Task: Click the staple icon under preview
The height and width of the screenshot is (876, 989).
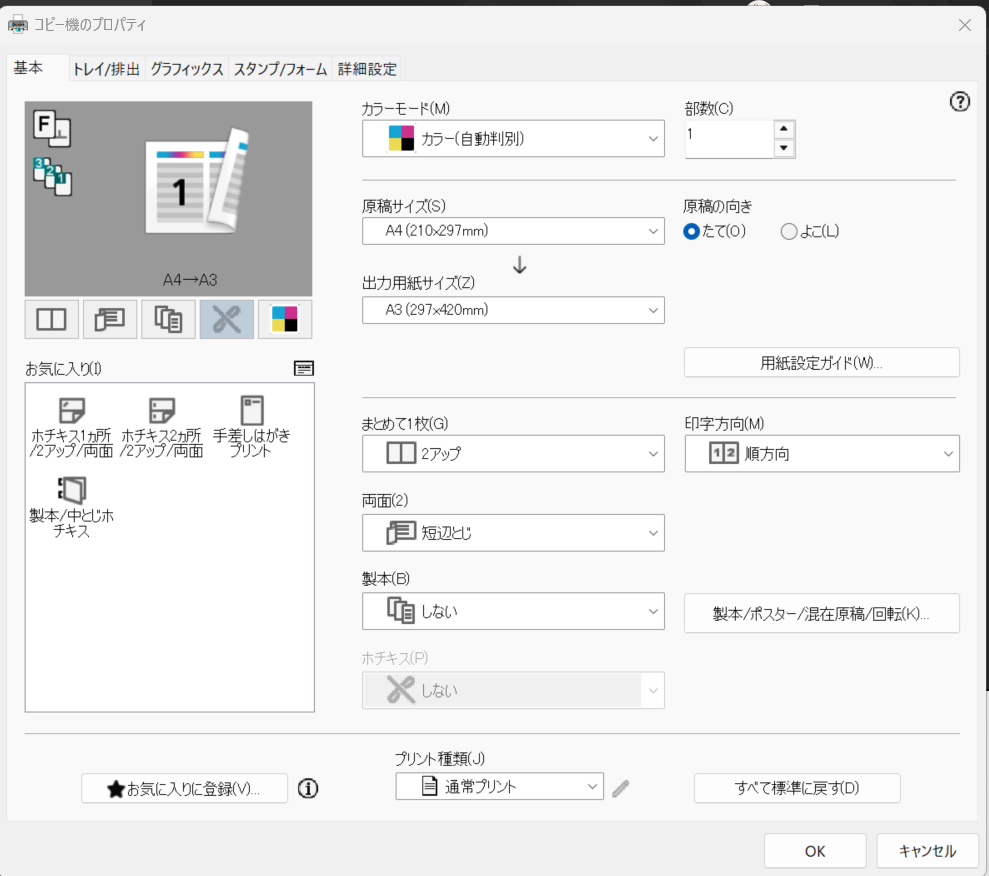Action: (x=226, y=319)
